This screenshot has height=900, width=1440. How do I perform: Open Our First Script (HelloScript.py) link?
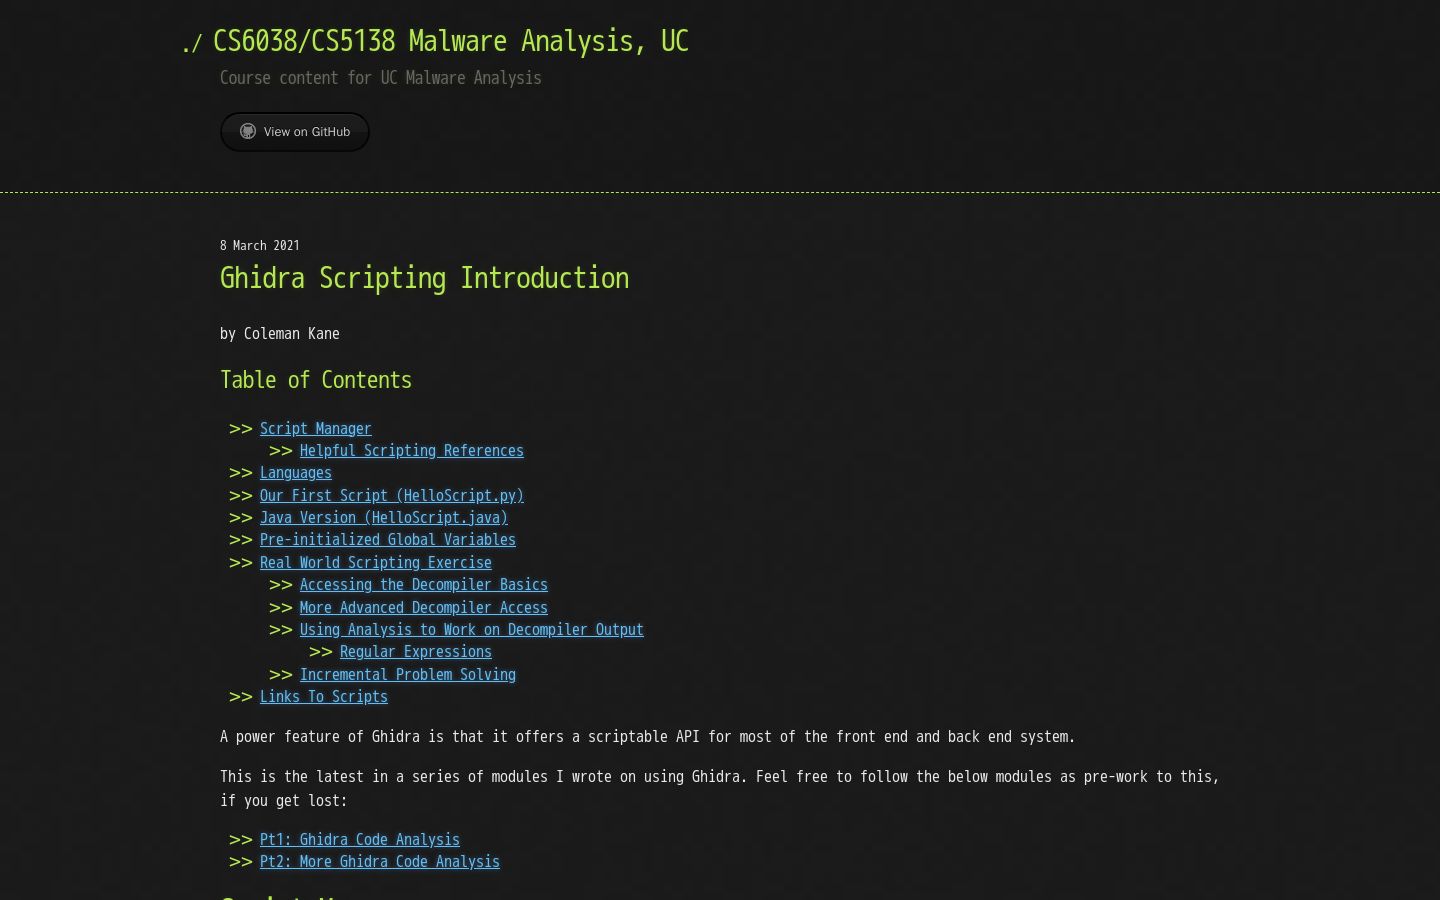392,496
